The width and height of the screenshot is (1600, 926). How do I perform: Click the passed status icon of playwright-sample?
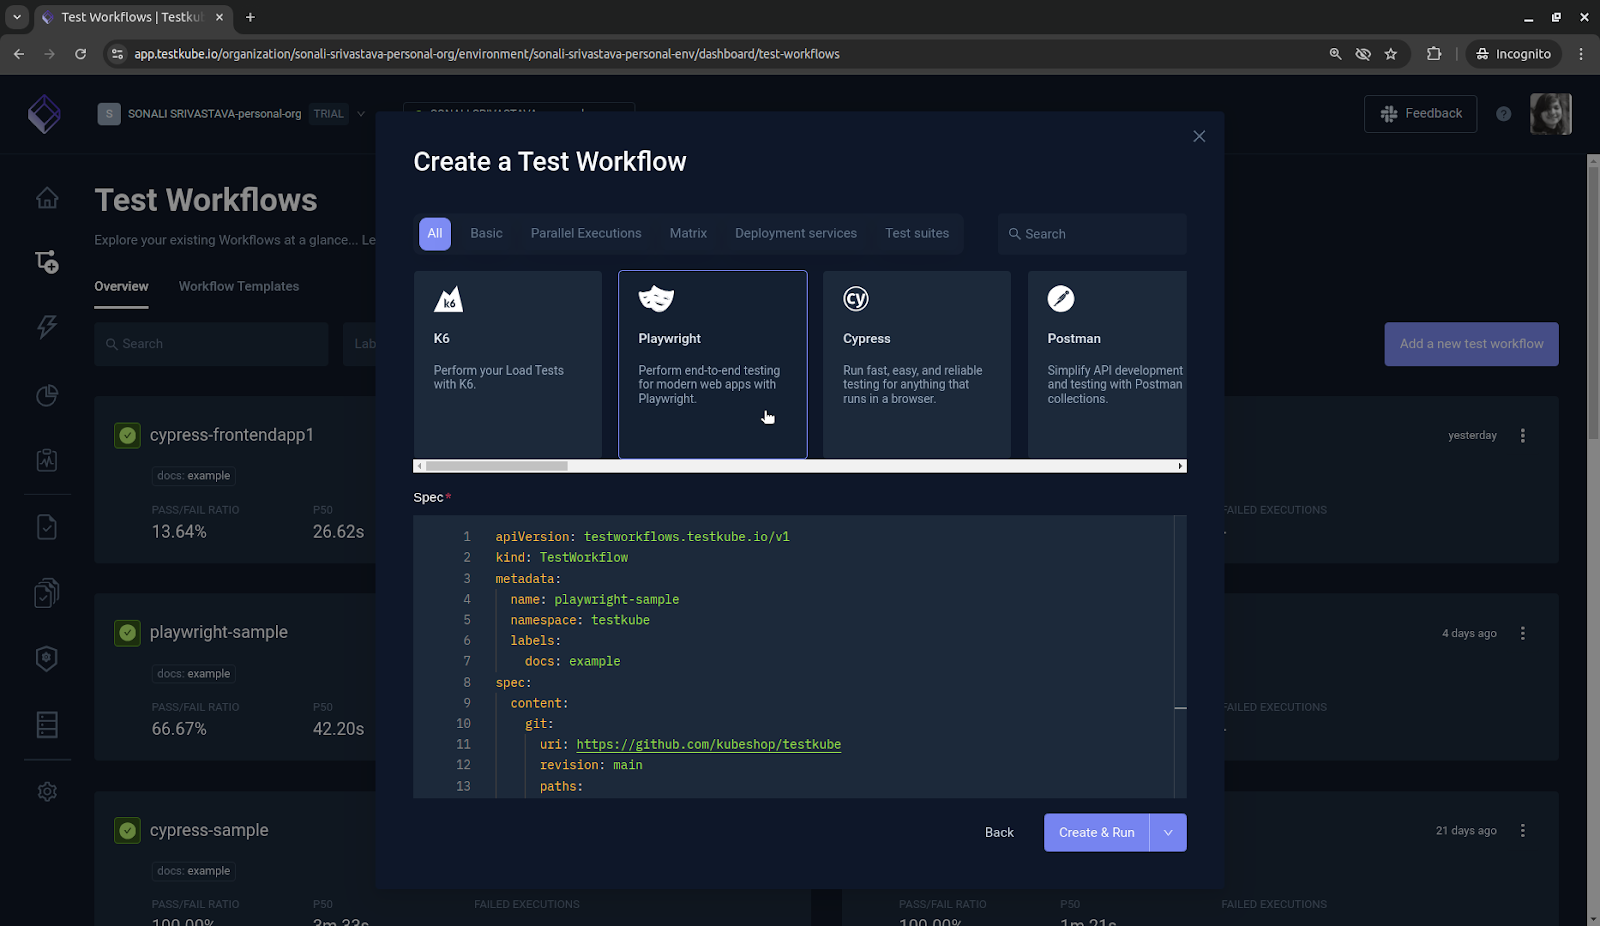click(127, 633)
